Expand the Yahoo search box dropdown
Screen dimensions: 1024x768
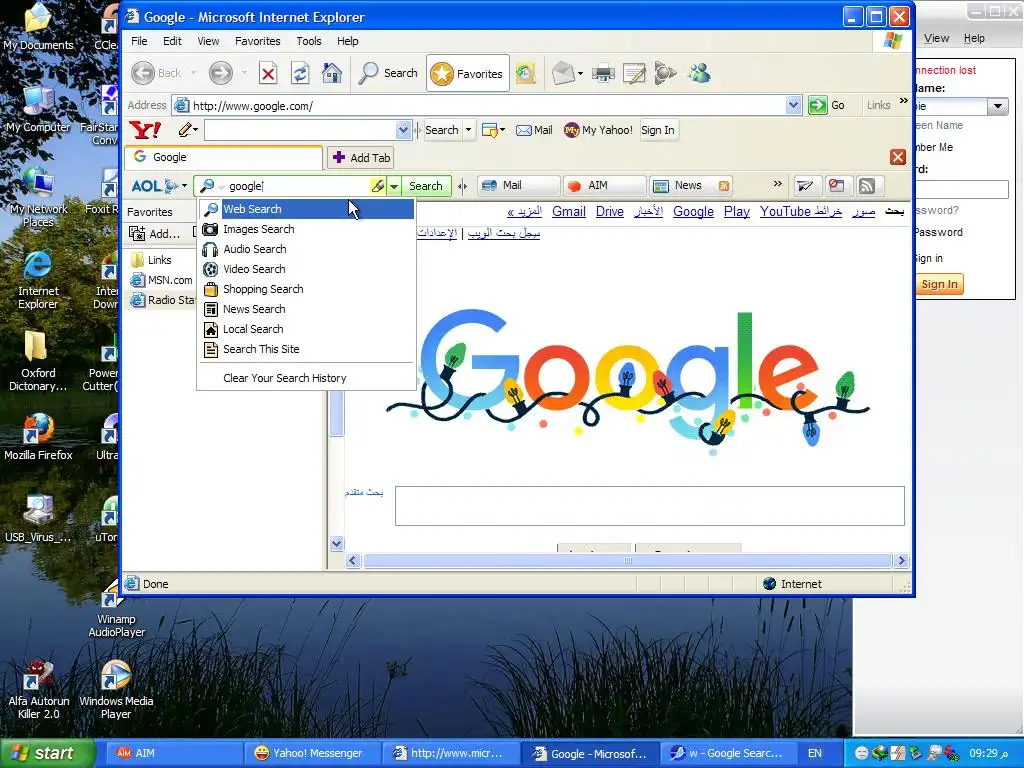coord(403,130)
